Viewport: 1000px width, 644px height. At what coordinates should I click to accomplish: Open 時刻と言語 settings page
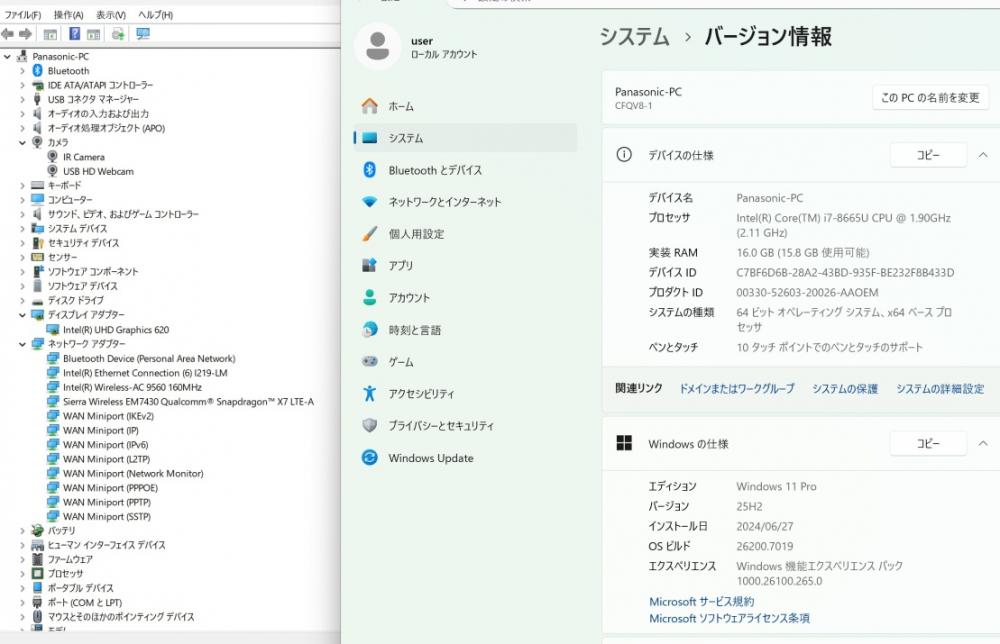466,330
